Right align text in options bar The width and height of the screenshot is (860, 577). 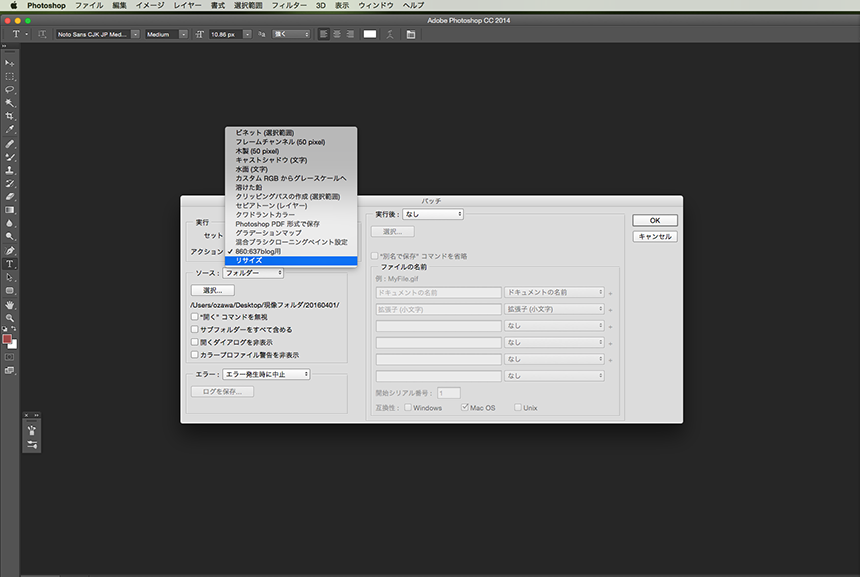(350, 34)
